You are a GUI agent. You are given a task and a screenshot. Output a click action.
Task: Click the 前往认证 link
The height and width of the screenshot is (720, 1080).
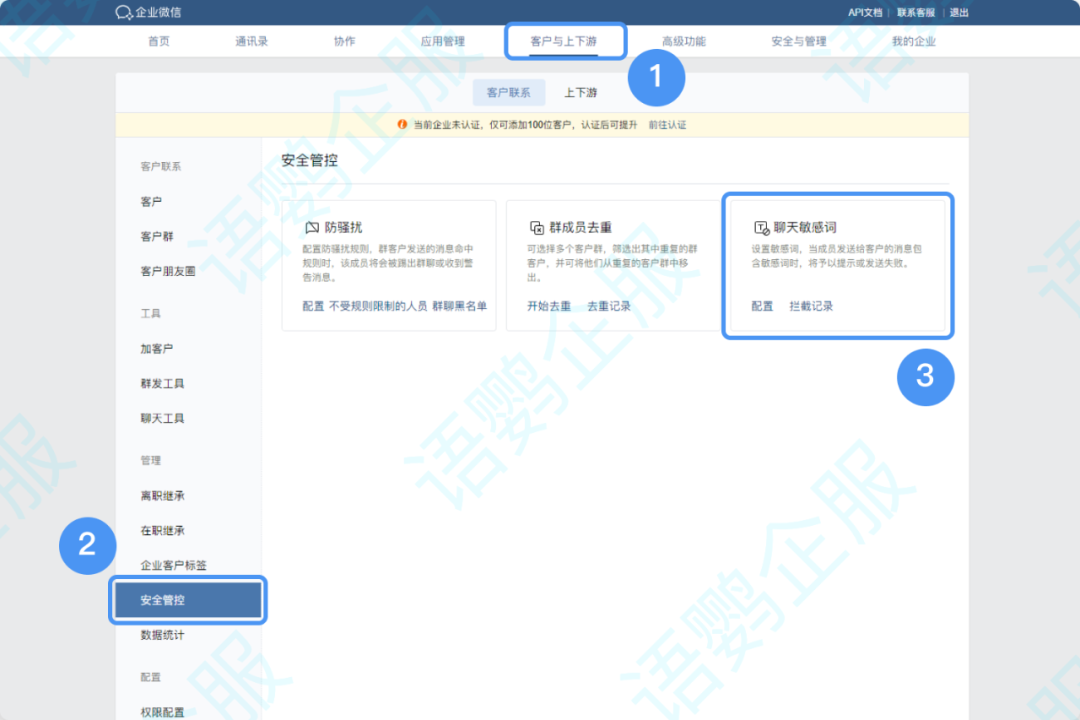(667, 125)
